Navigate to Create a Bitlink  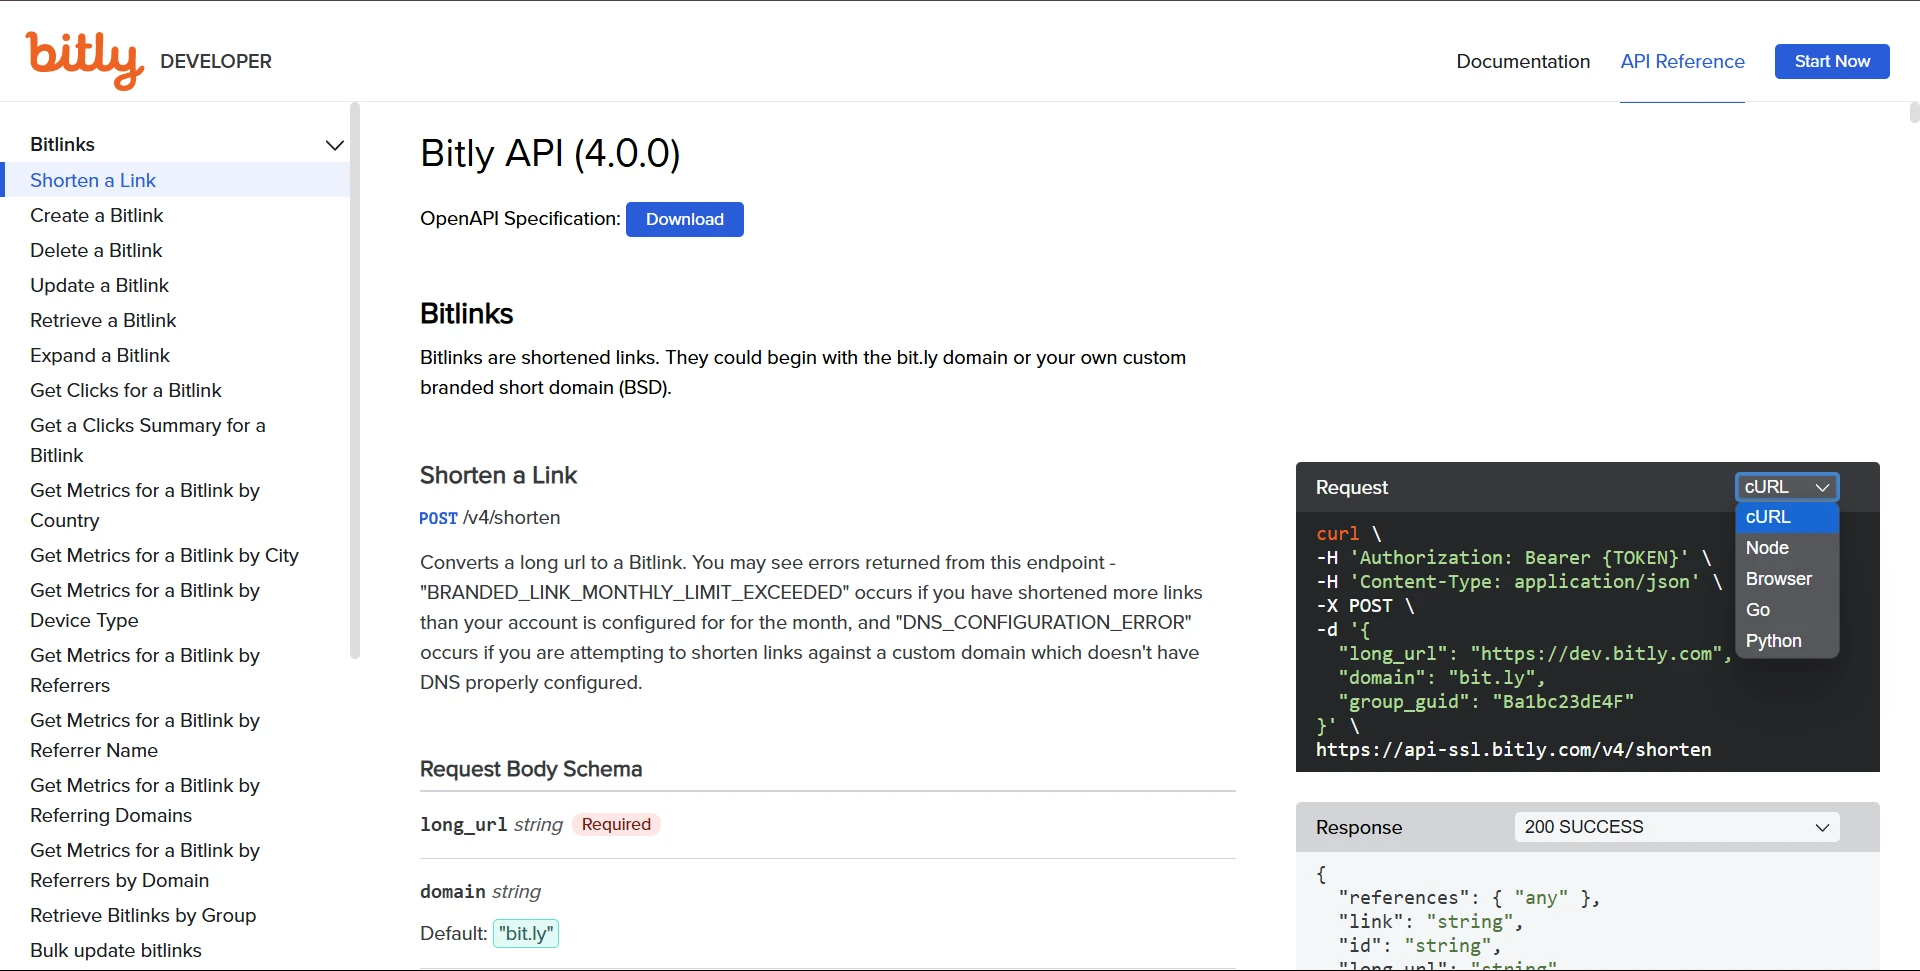point(96,215)
